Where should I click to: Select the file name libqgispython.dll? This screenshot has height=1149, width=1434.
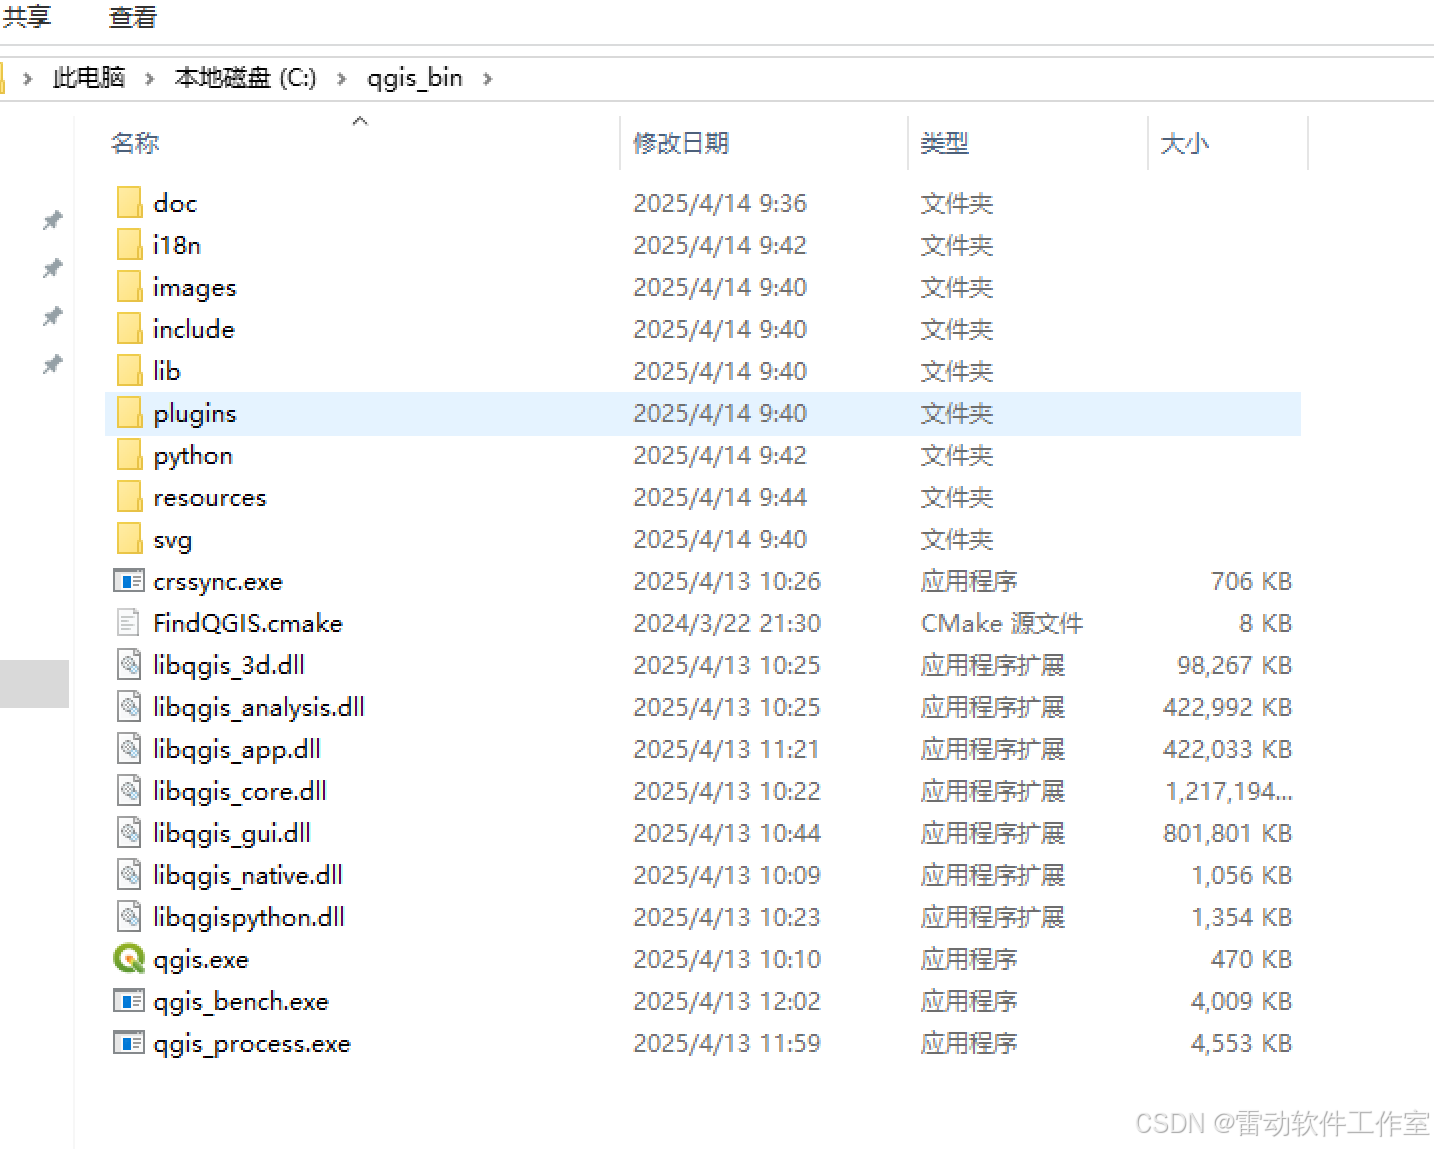tap(249, 917)
